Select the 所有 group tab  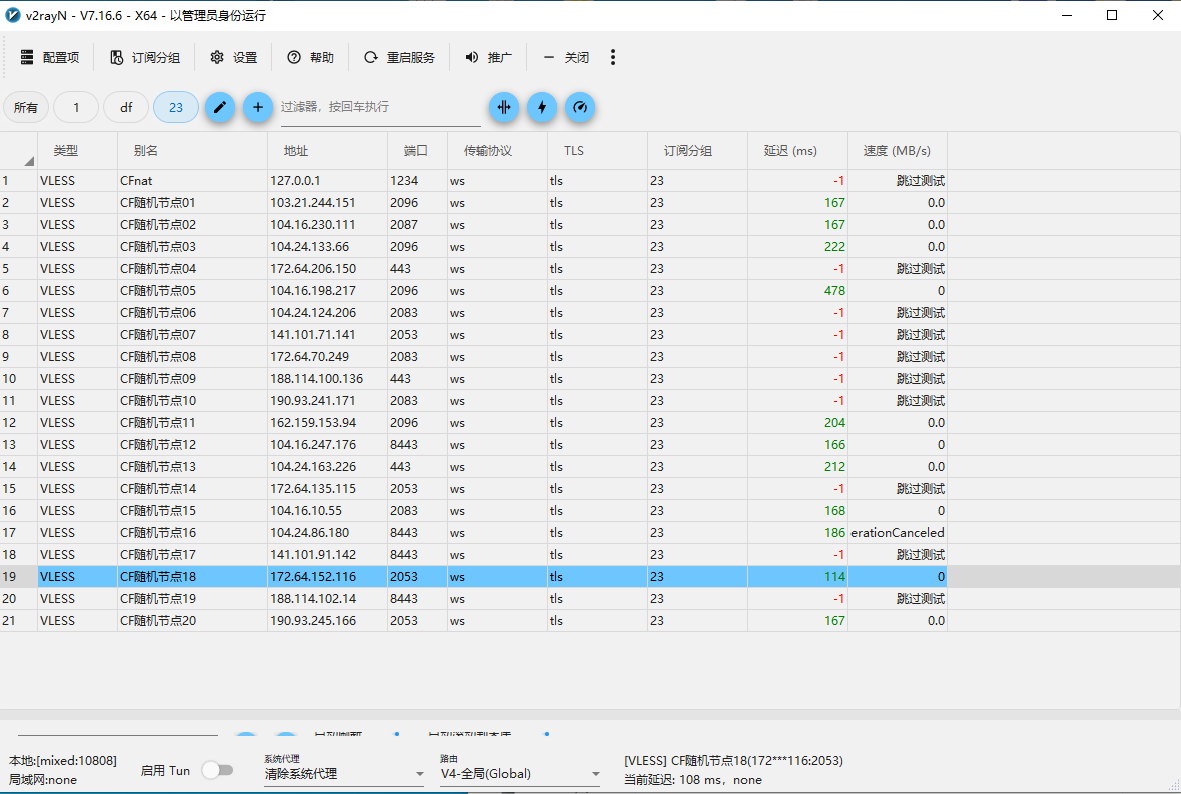(26, 107)
